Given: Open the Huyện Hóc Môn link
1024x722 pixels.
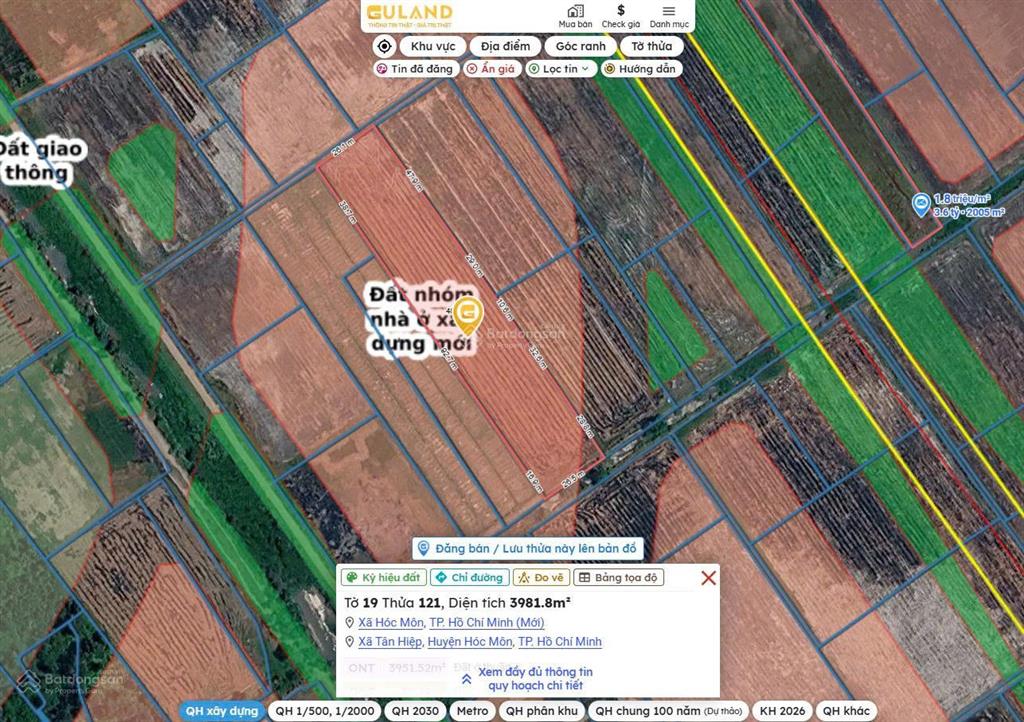Looking at the screenshot, I should 470,642.
